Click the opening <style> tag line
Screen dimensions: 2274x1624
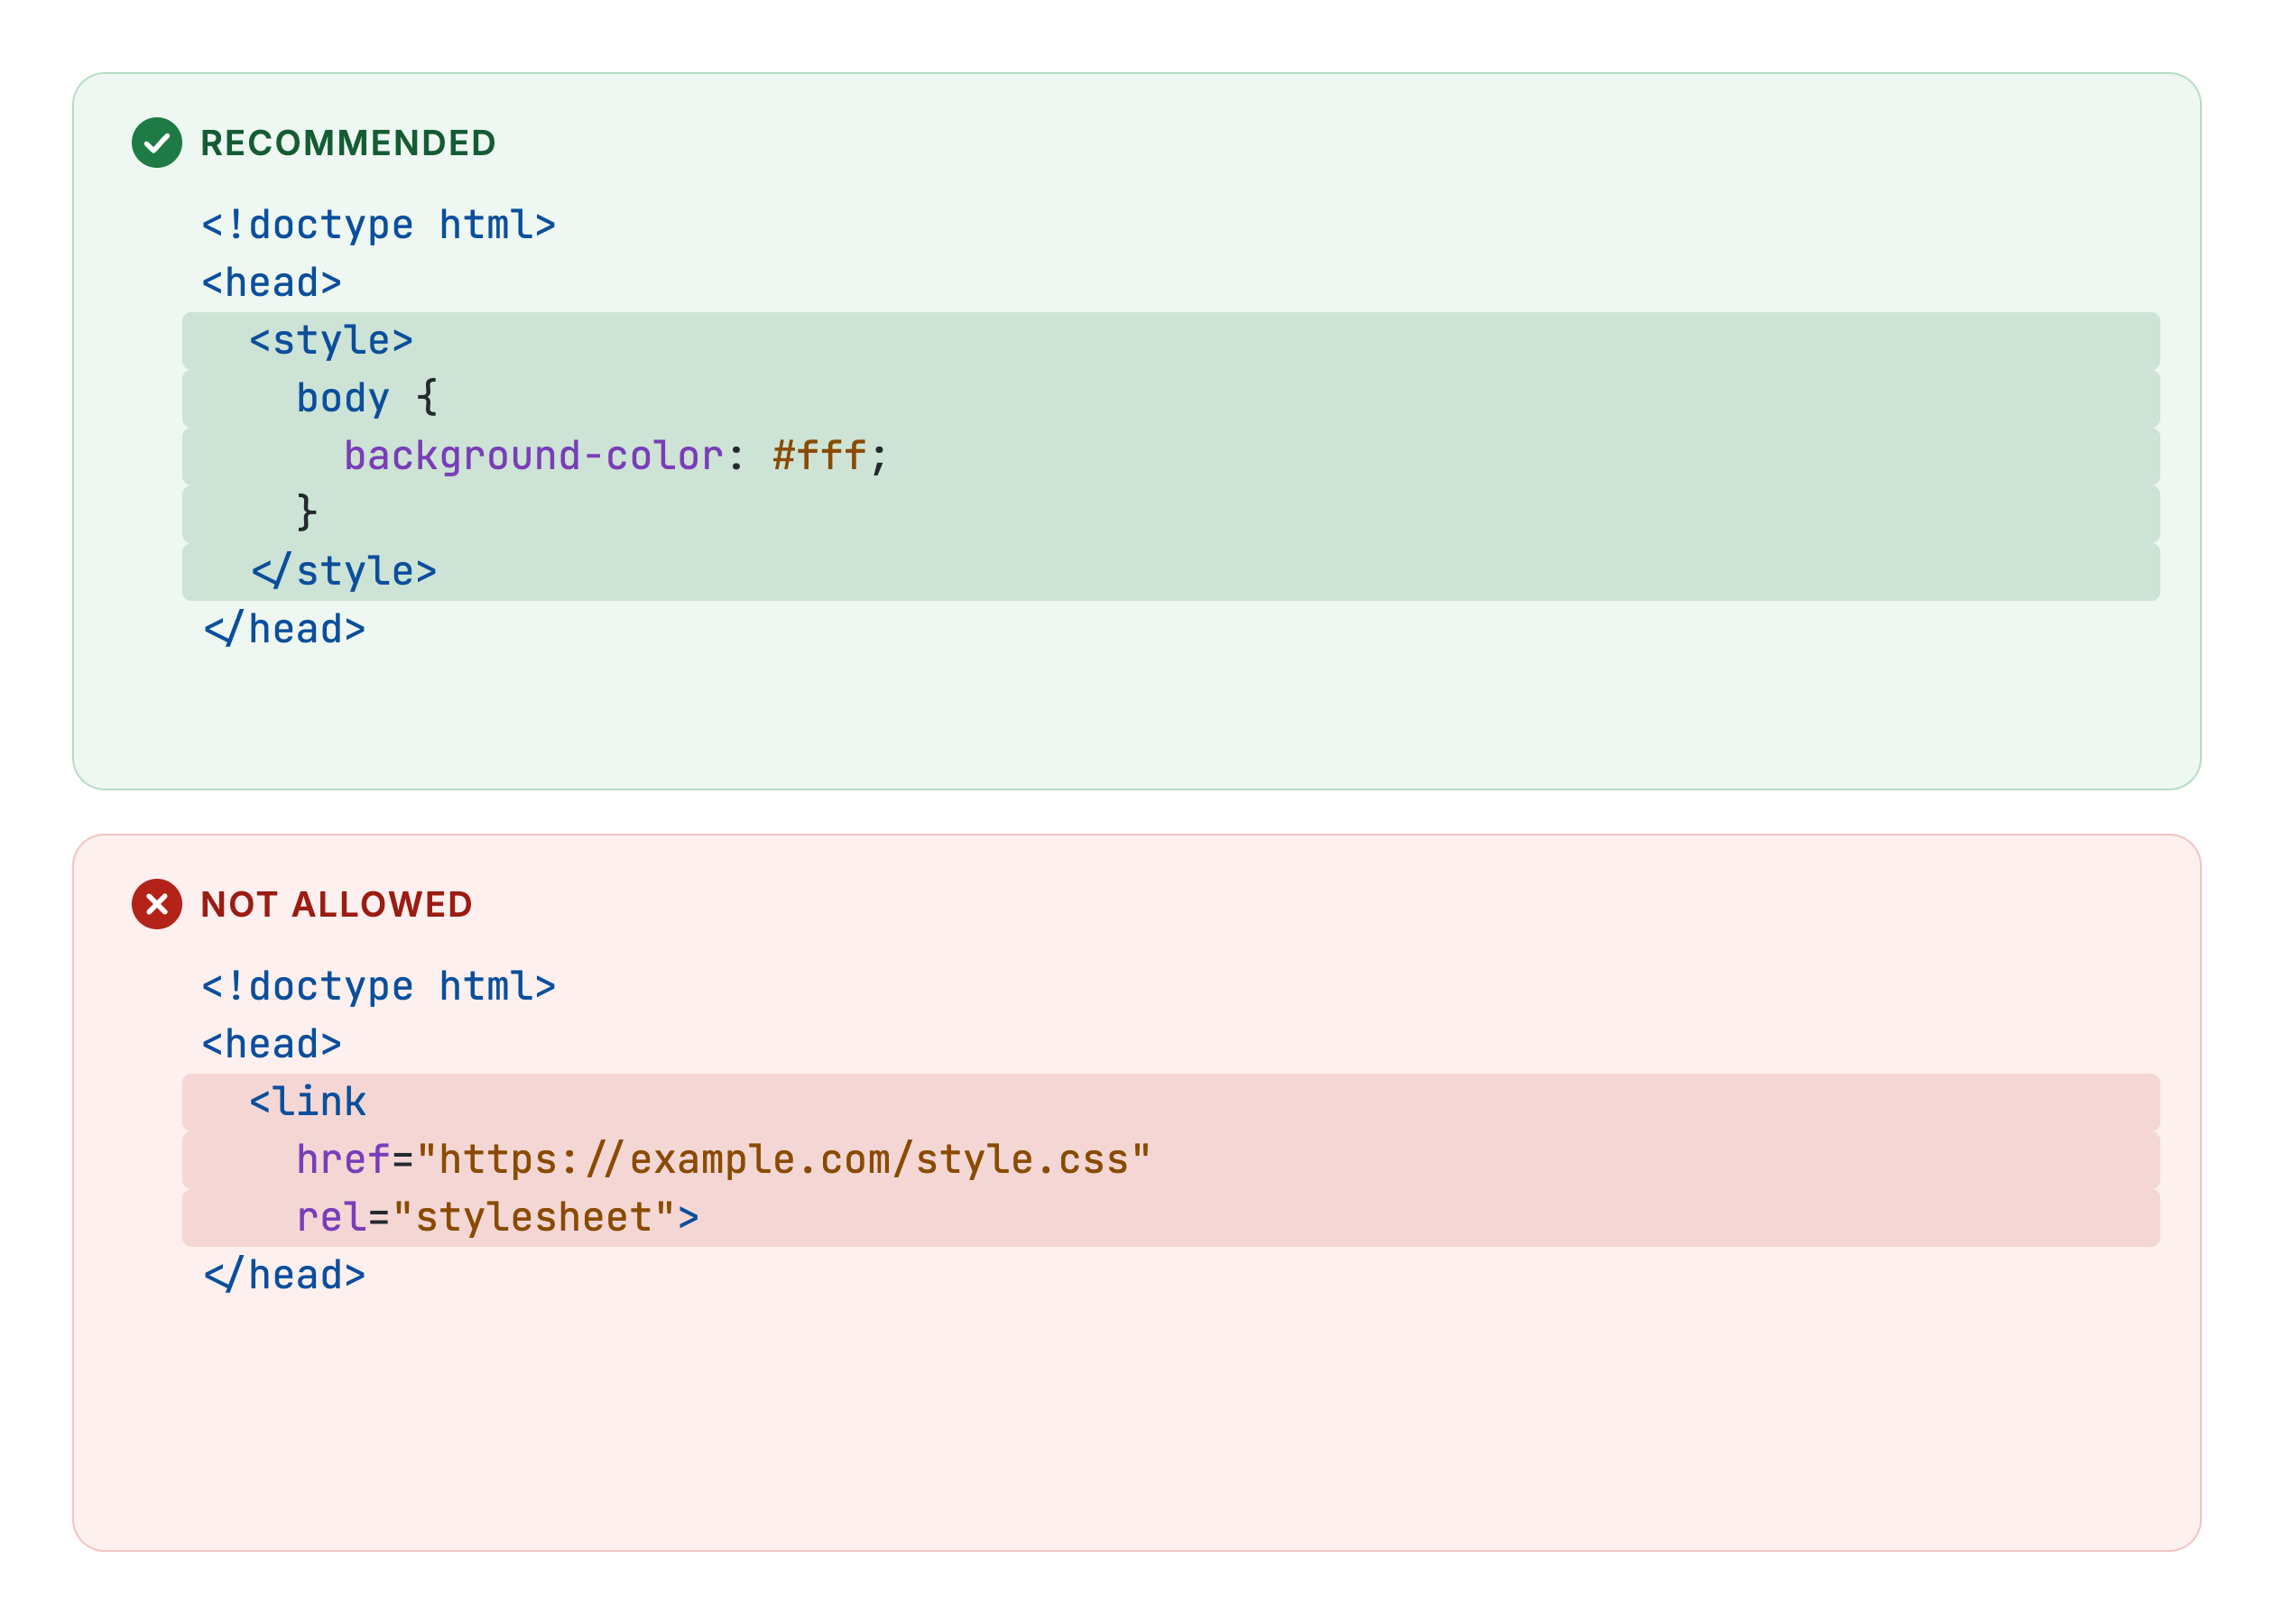click(1171, 341)
